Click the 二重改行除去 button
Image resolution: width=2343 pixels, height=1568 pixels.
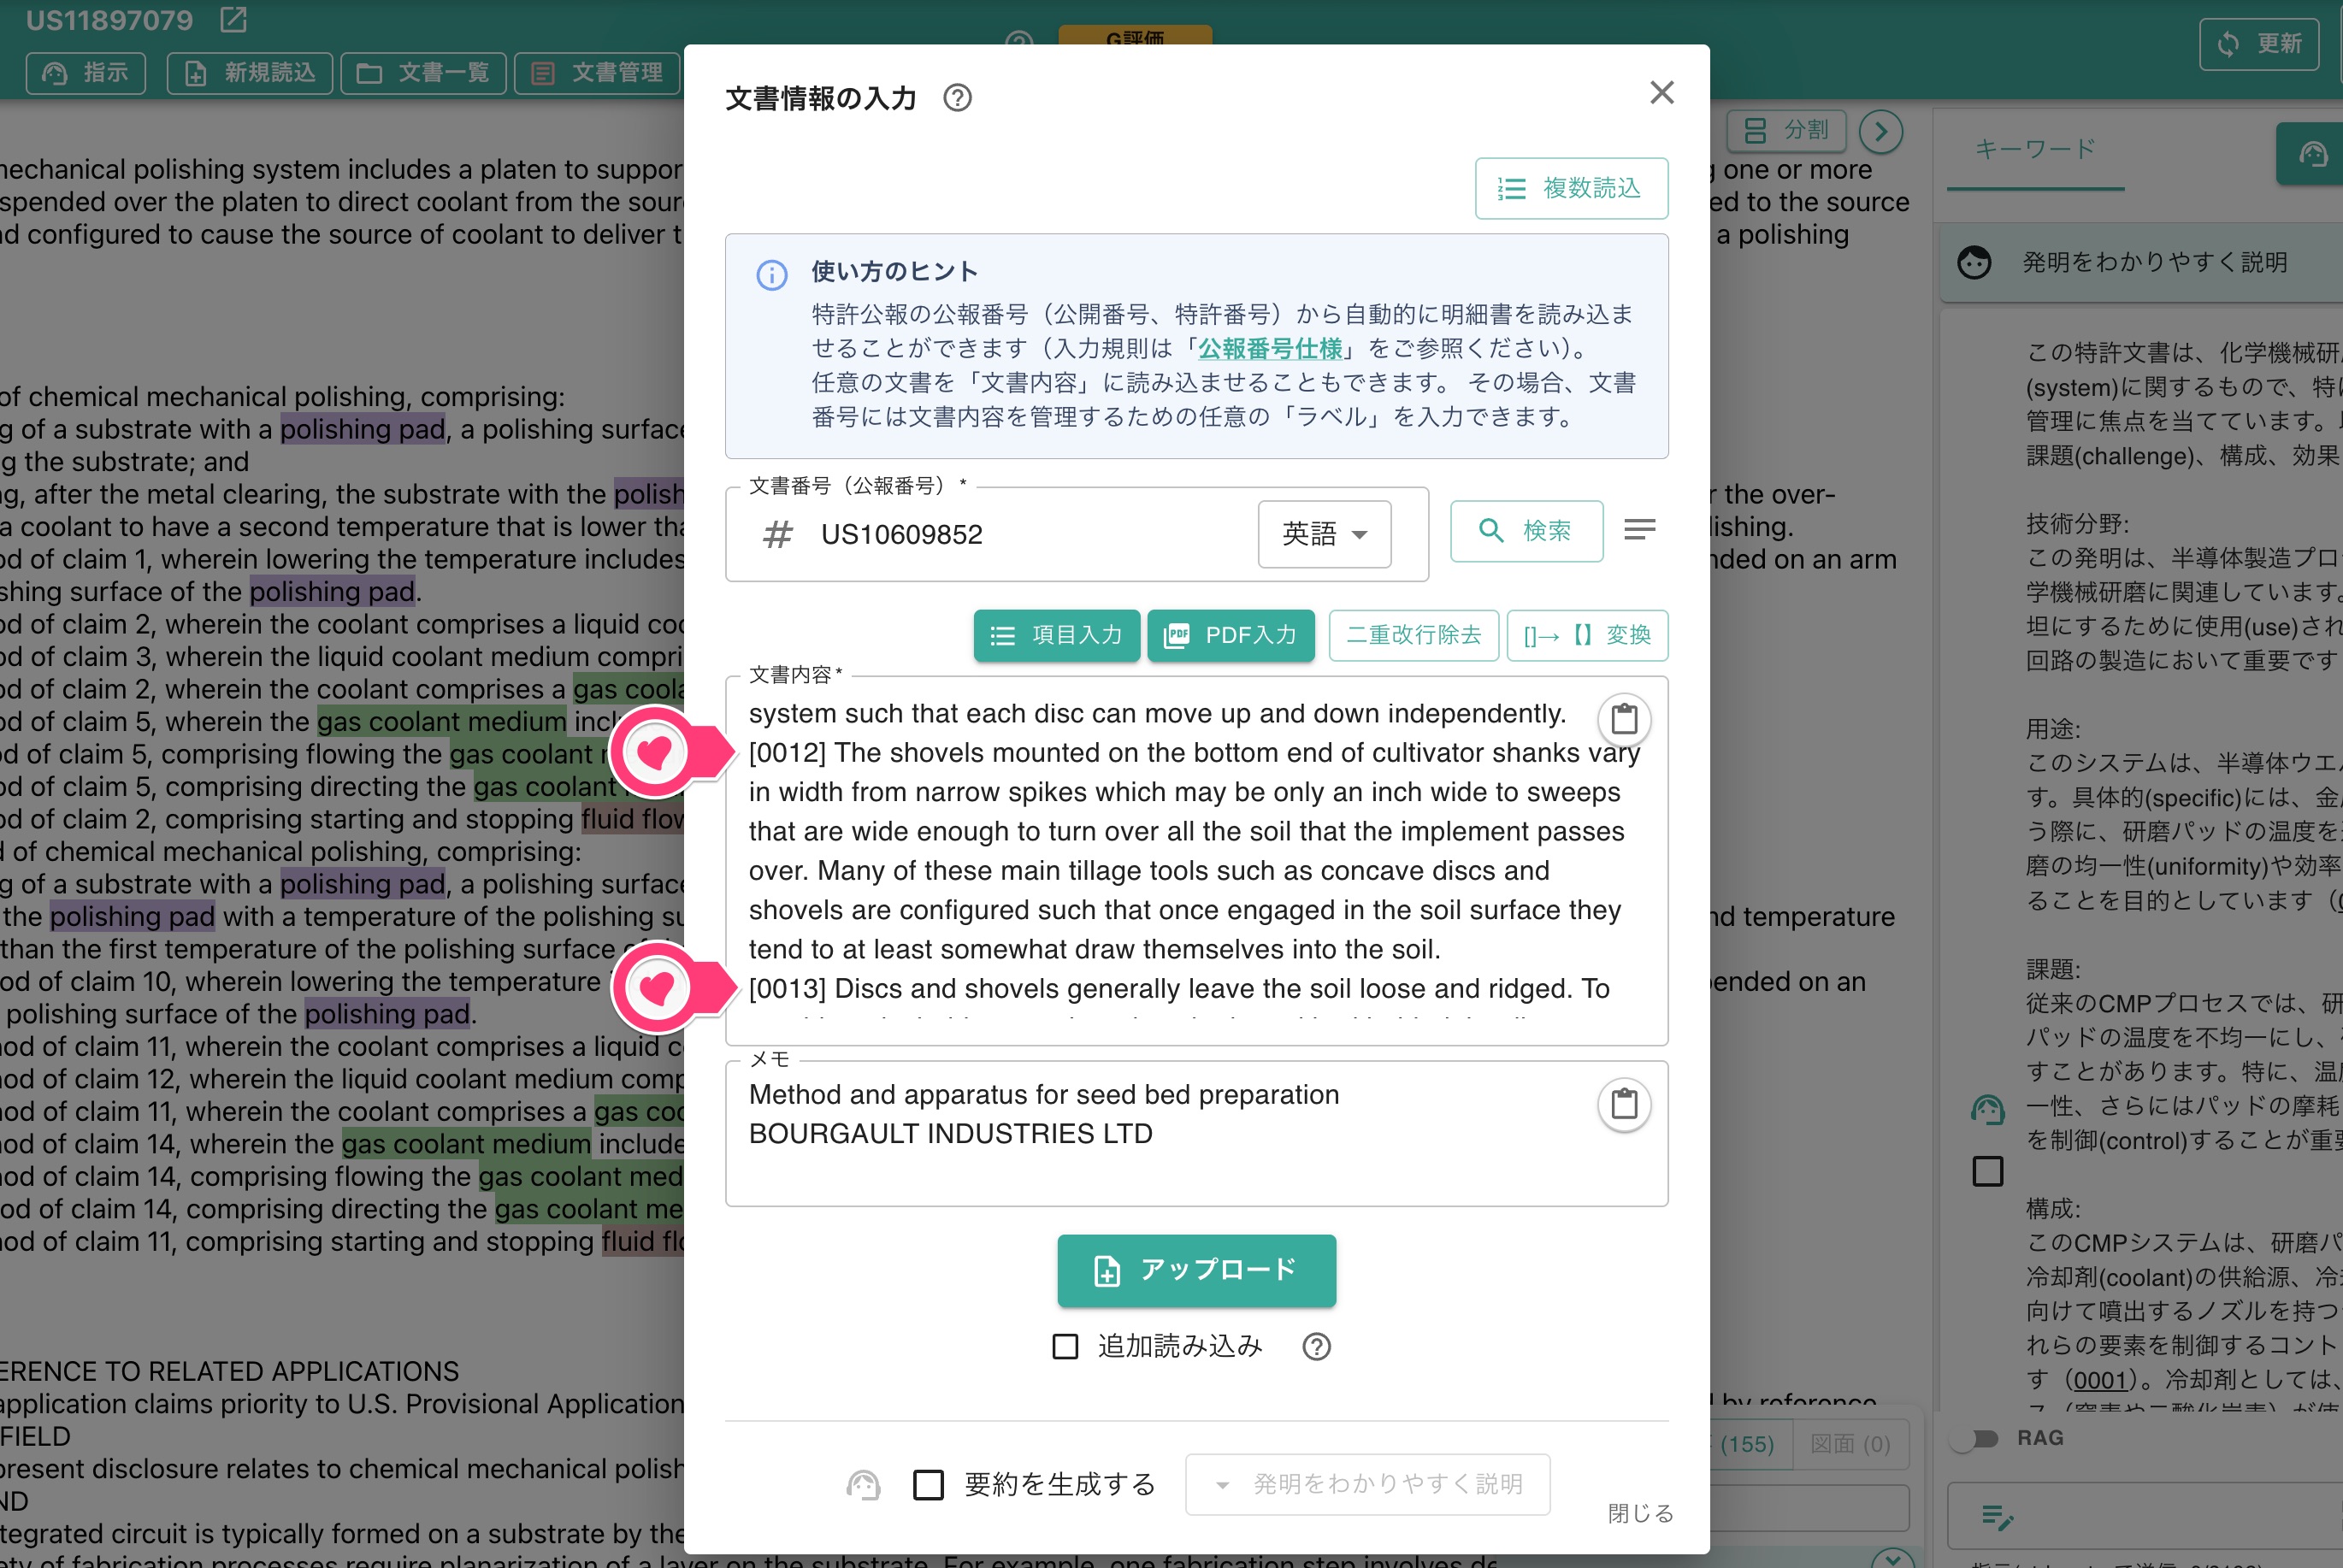1413,635
